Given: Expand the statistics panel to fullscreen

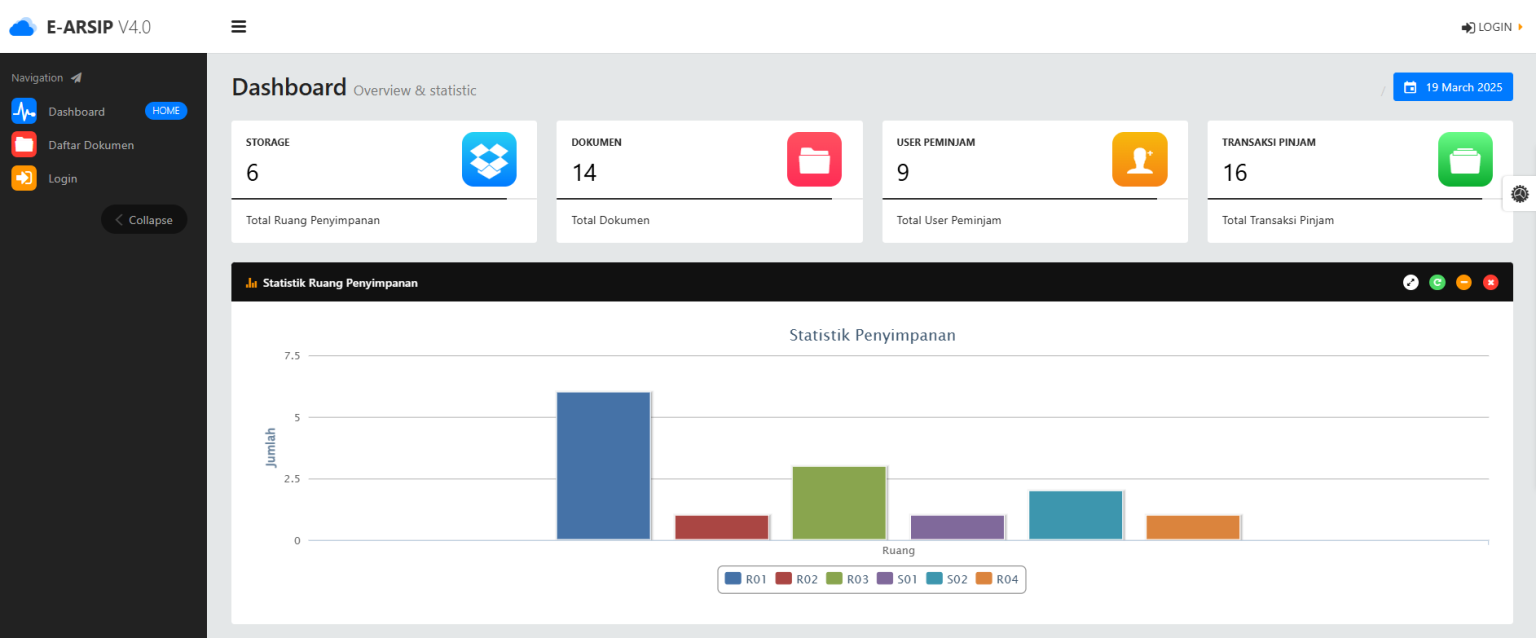Looking at the screenshot, I should point(1410,283).
